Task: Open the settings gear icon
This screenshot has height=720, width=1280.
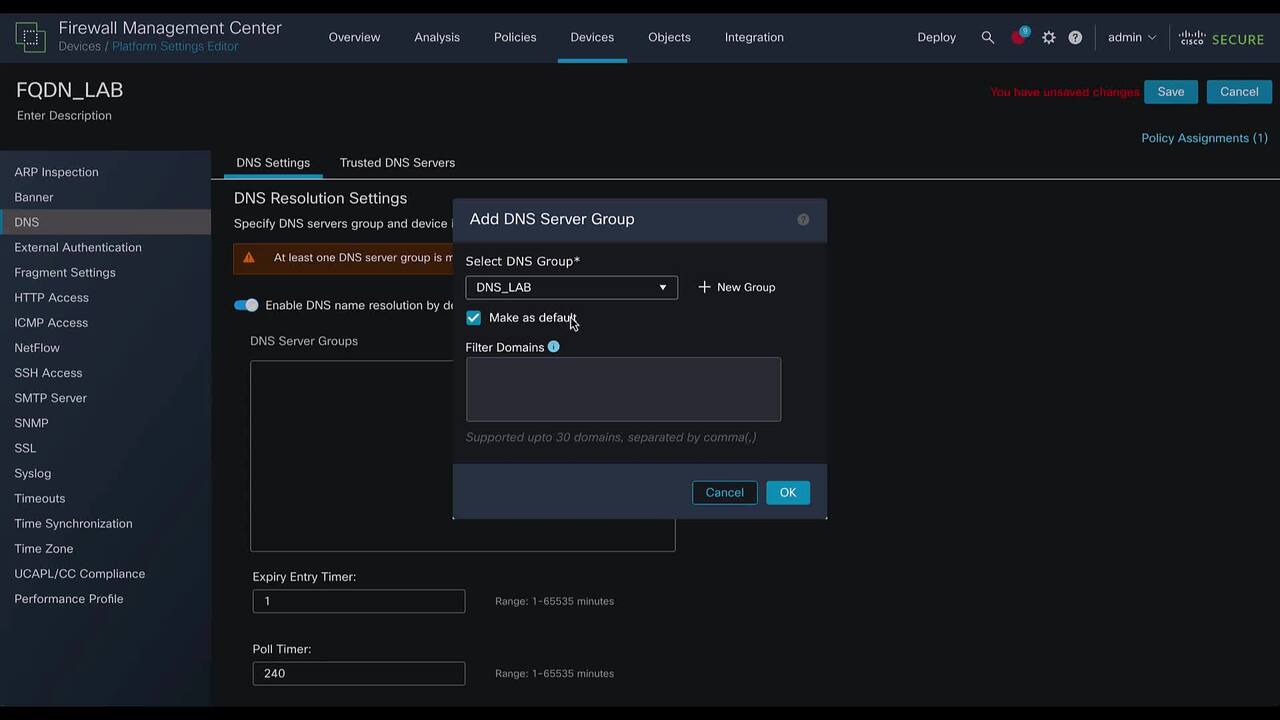Action: point(1048,37)
